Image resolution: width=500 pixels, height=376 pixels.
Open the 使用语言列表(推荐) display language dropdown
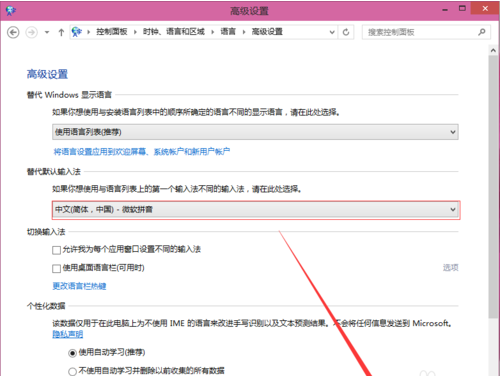(255, 132)
